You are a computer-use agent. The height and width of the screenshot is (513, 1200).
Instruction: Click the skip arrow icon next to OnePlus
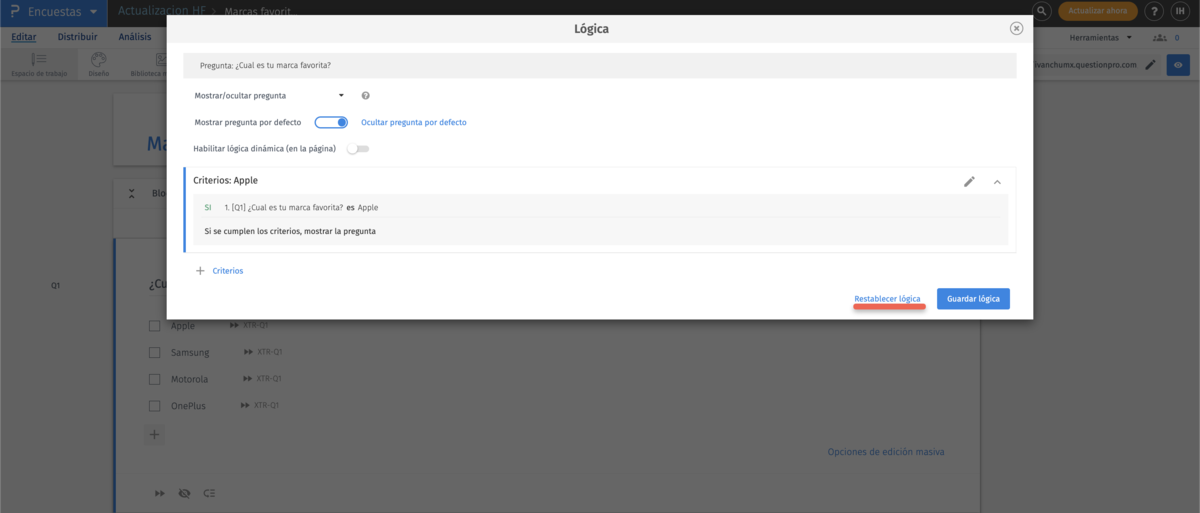coord(246,406)
